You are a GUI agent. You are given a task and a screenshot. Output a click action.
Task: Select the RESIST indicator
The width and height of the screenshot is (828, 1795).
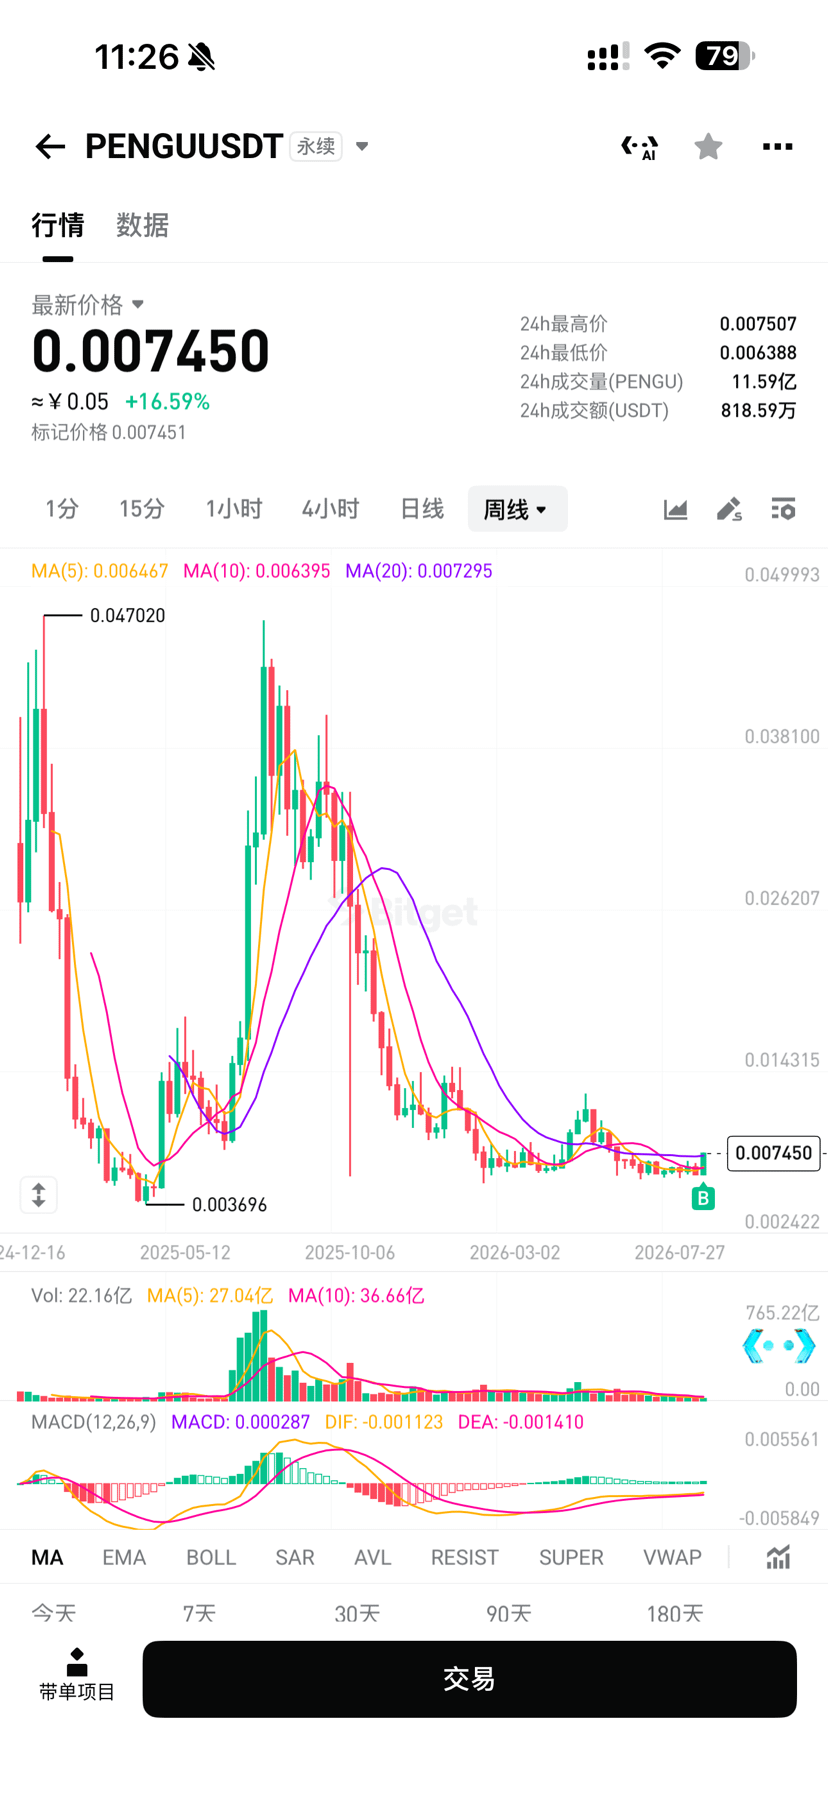(464, 1557)
